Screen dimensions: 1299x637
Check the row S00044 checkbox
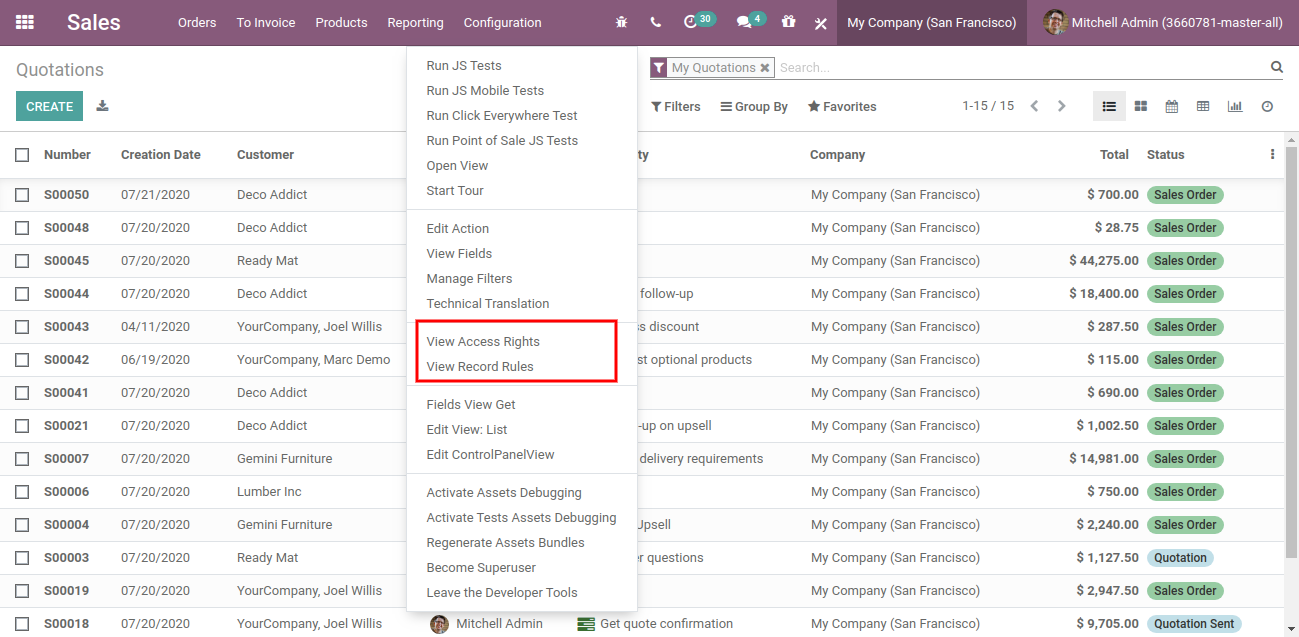[22, 294]
